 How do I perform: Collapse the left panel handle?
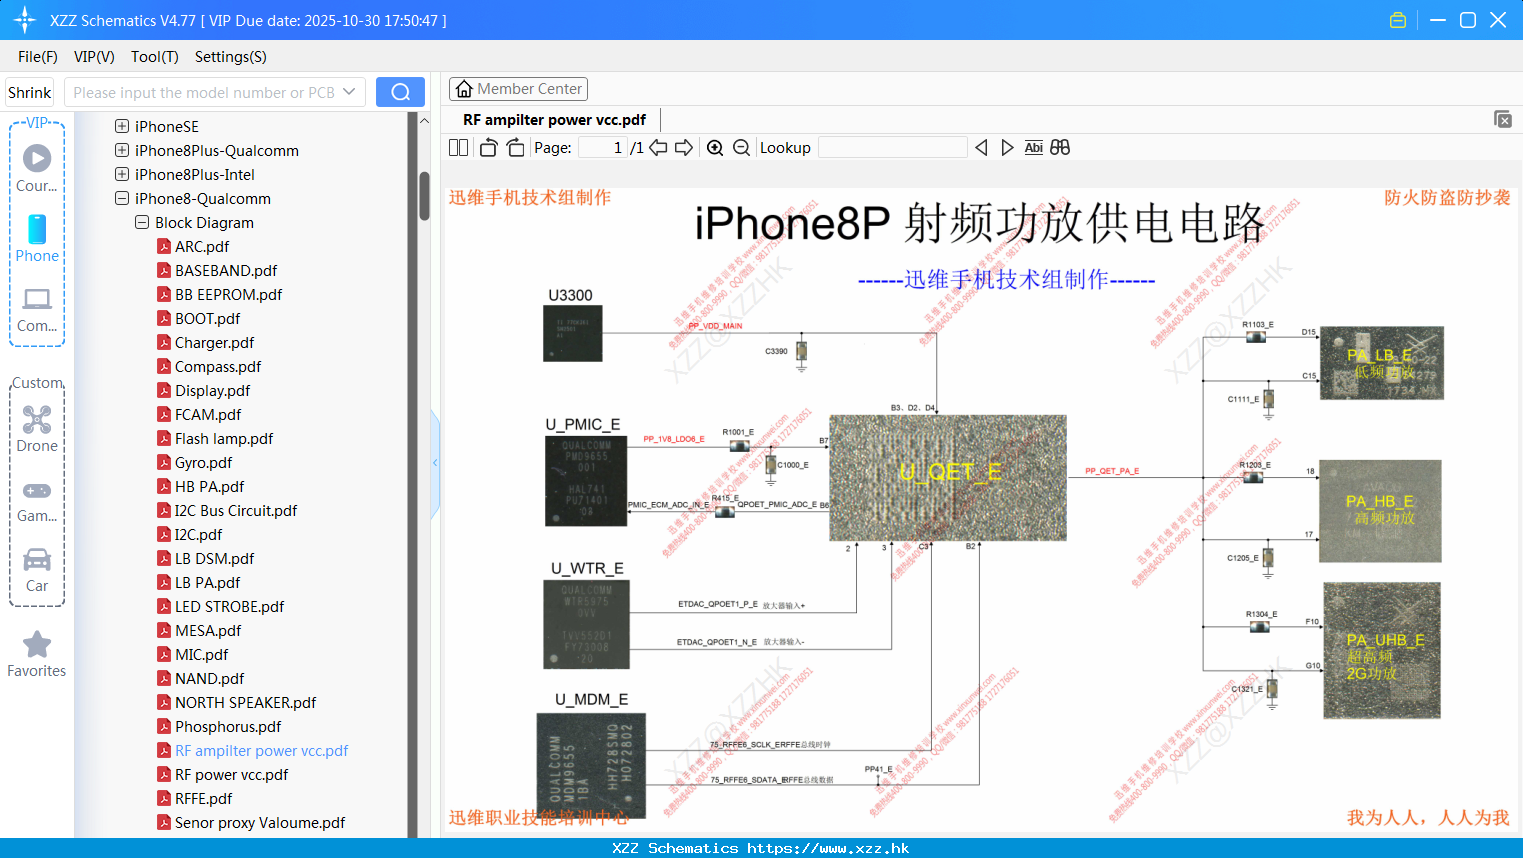(435, 463)
